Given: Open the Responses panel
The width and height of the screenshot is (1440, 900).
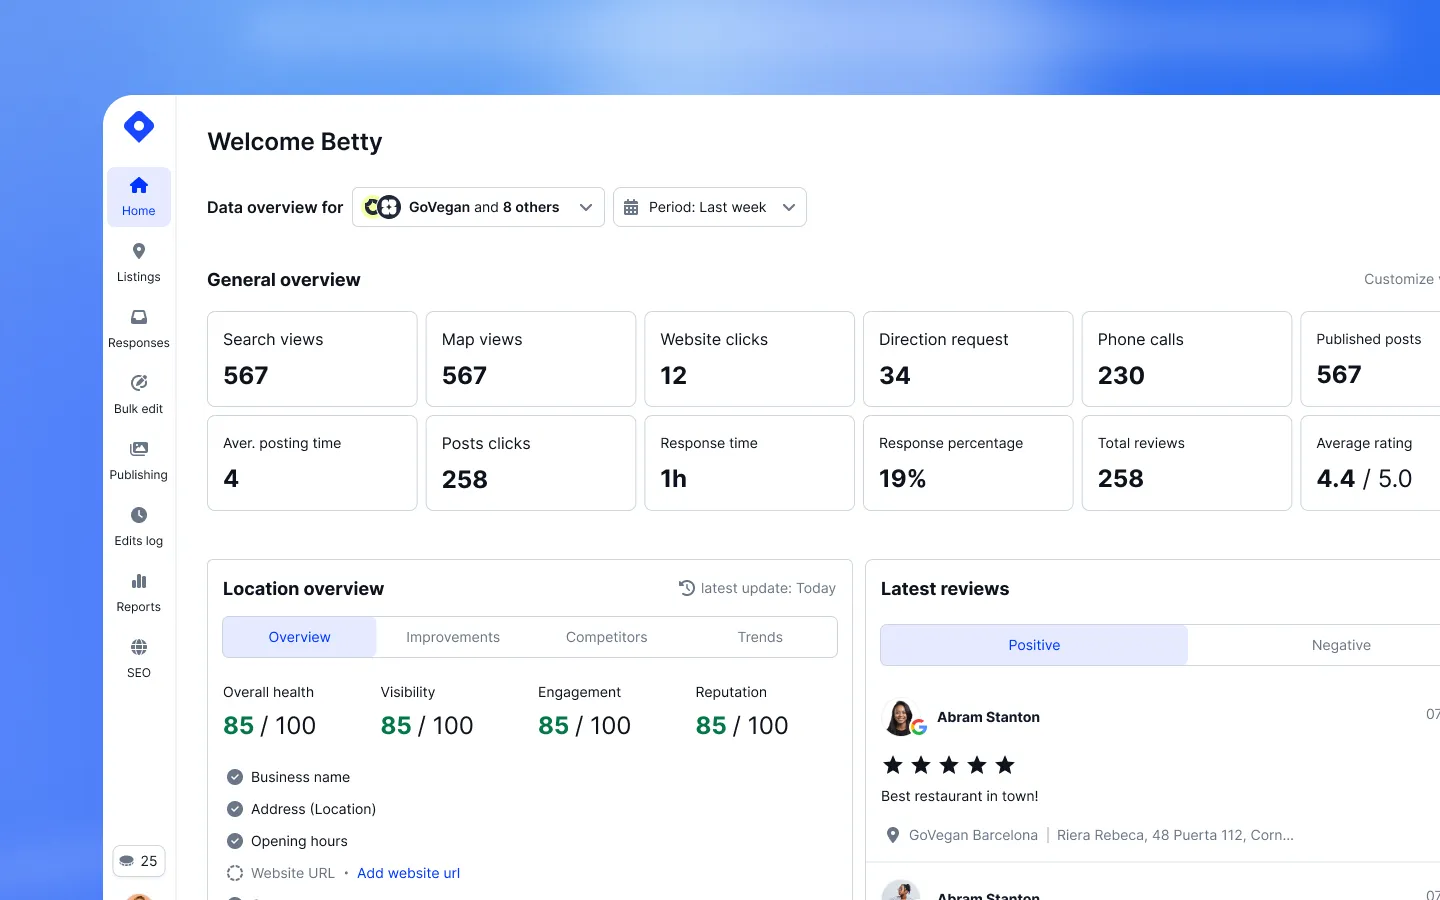Looking at the screenshot, I should tap(138, 328).
